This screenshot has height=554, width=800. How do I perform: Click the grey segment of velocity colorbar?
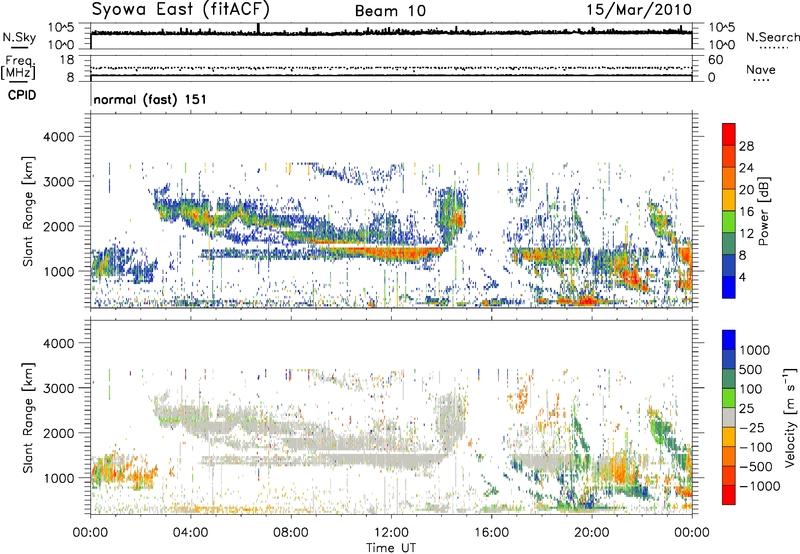pos(729,417)
